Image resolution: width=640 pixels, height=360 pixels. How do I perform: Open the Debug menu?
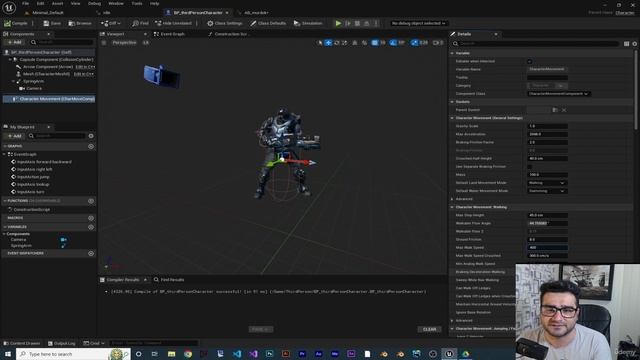pos(94,3)
